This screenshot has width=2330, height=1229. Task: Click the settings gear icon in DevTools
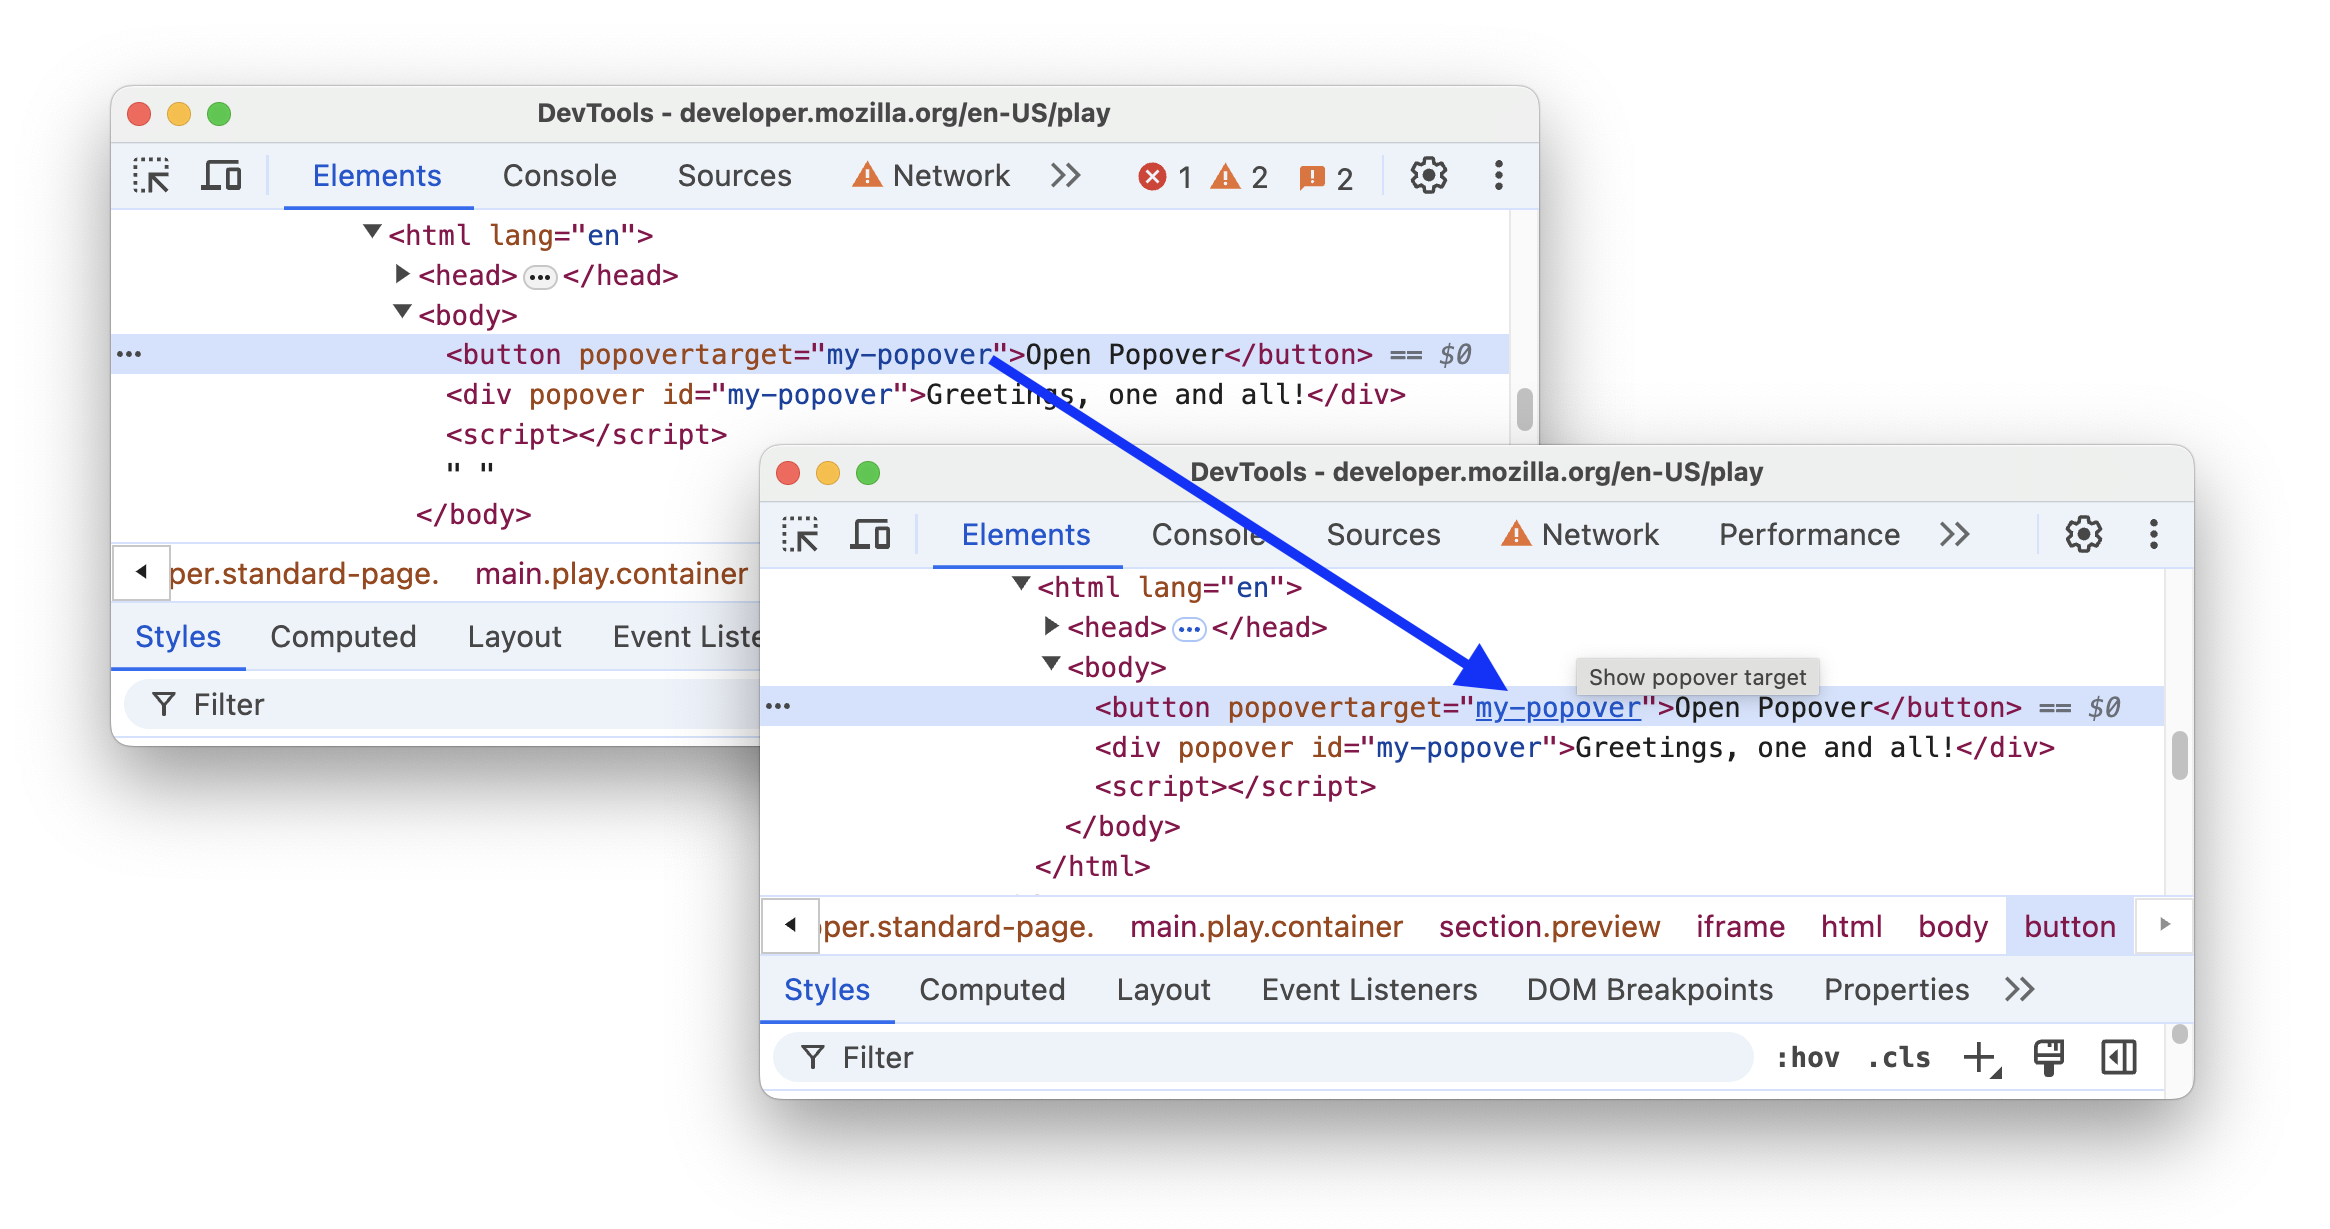tap(2085, 536)
